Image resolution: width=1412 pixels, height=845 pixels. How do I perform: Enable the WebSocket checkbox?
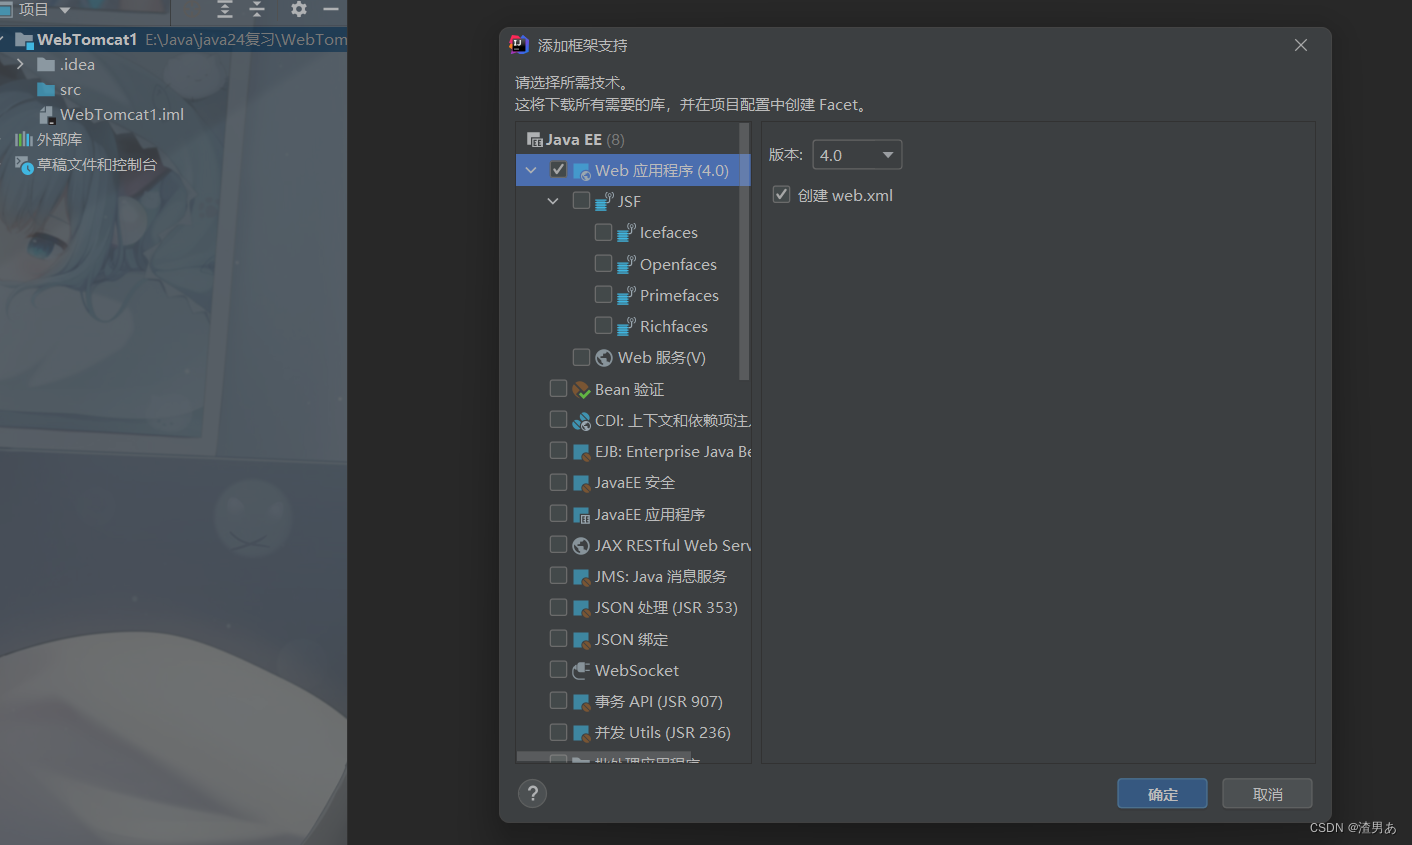(x=559, y=669)
